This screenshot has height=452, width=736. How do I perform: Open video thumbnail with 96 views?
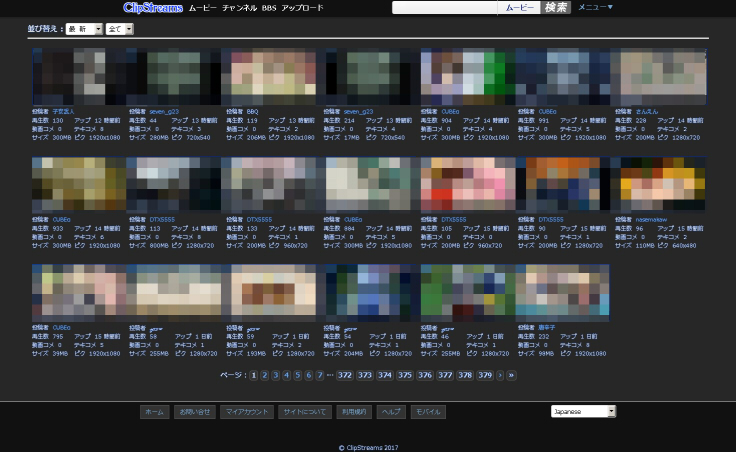click(x=659, y=184)
